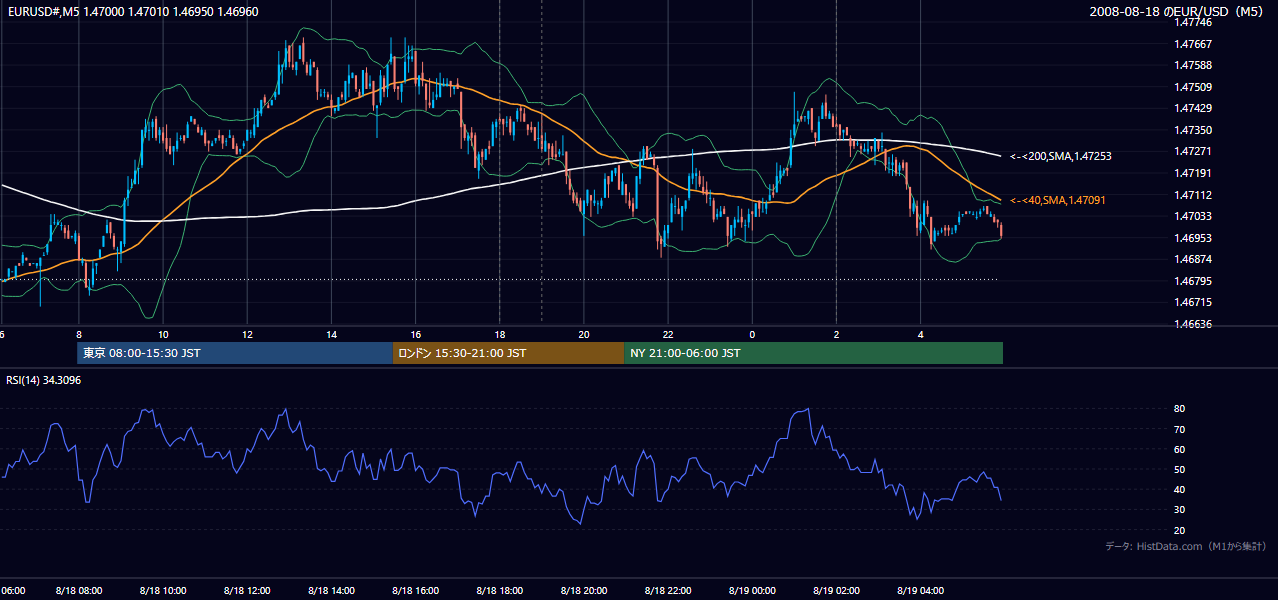Click price axis value 1.46715

point(1193,302)
